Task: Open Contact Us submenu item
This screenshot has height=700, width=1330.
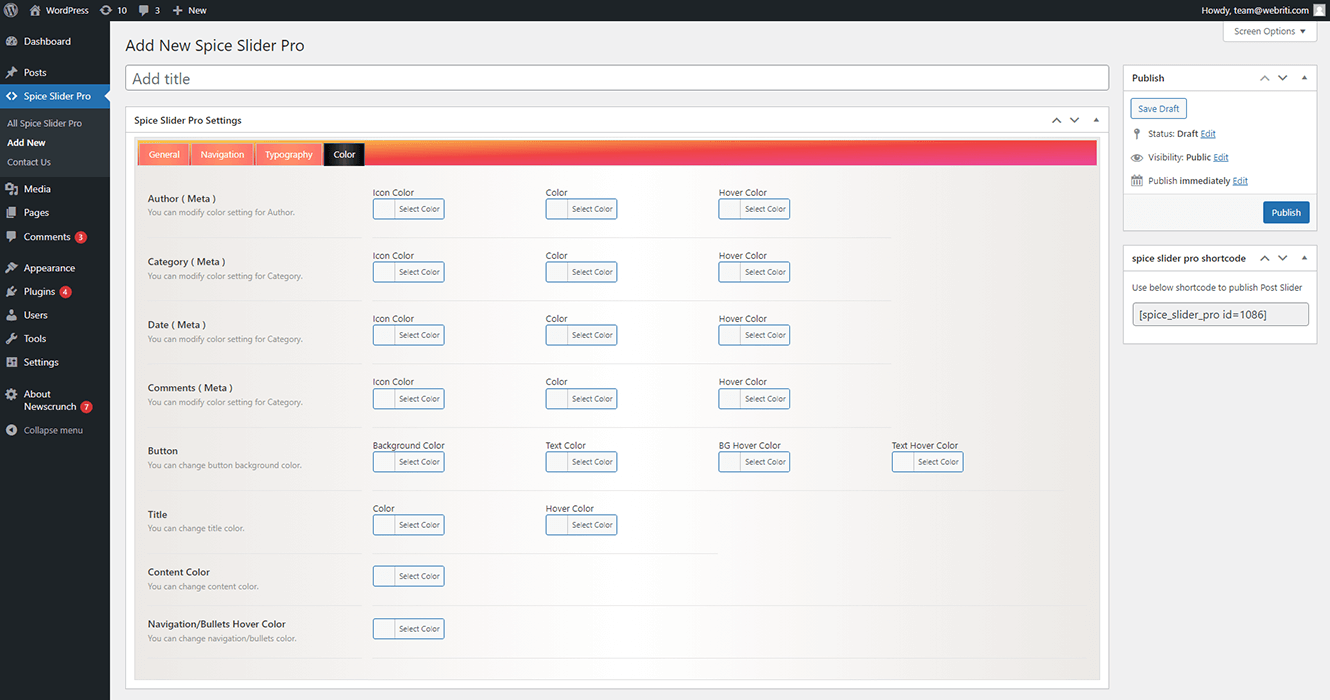Action: click(29, 162)
